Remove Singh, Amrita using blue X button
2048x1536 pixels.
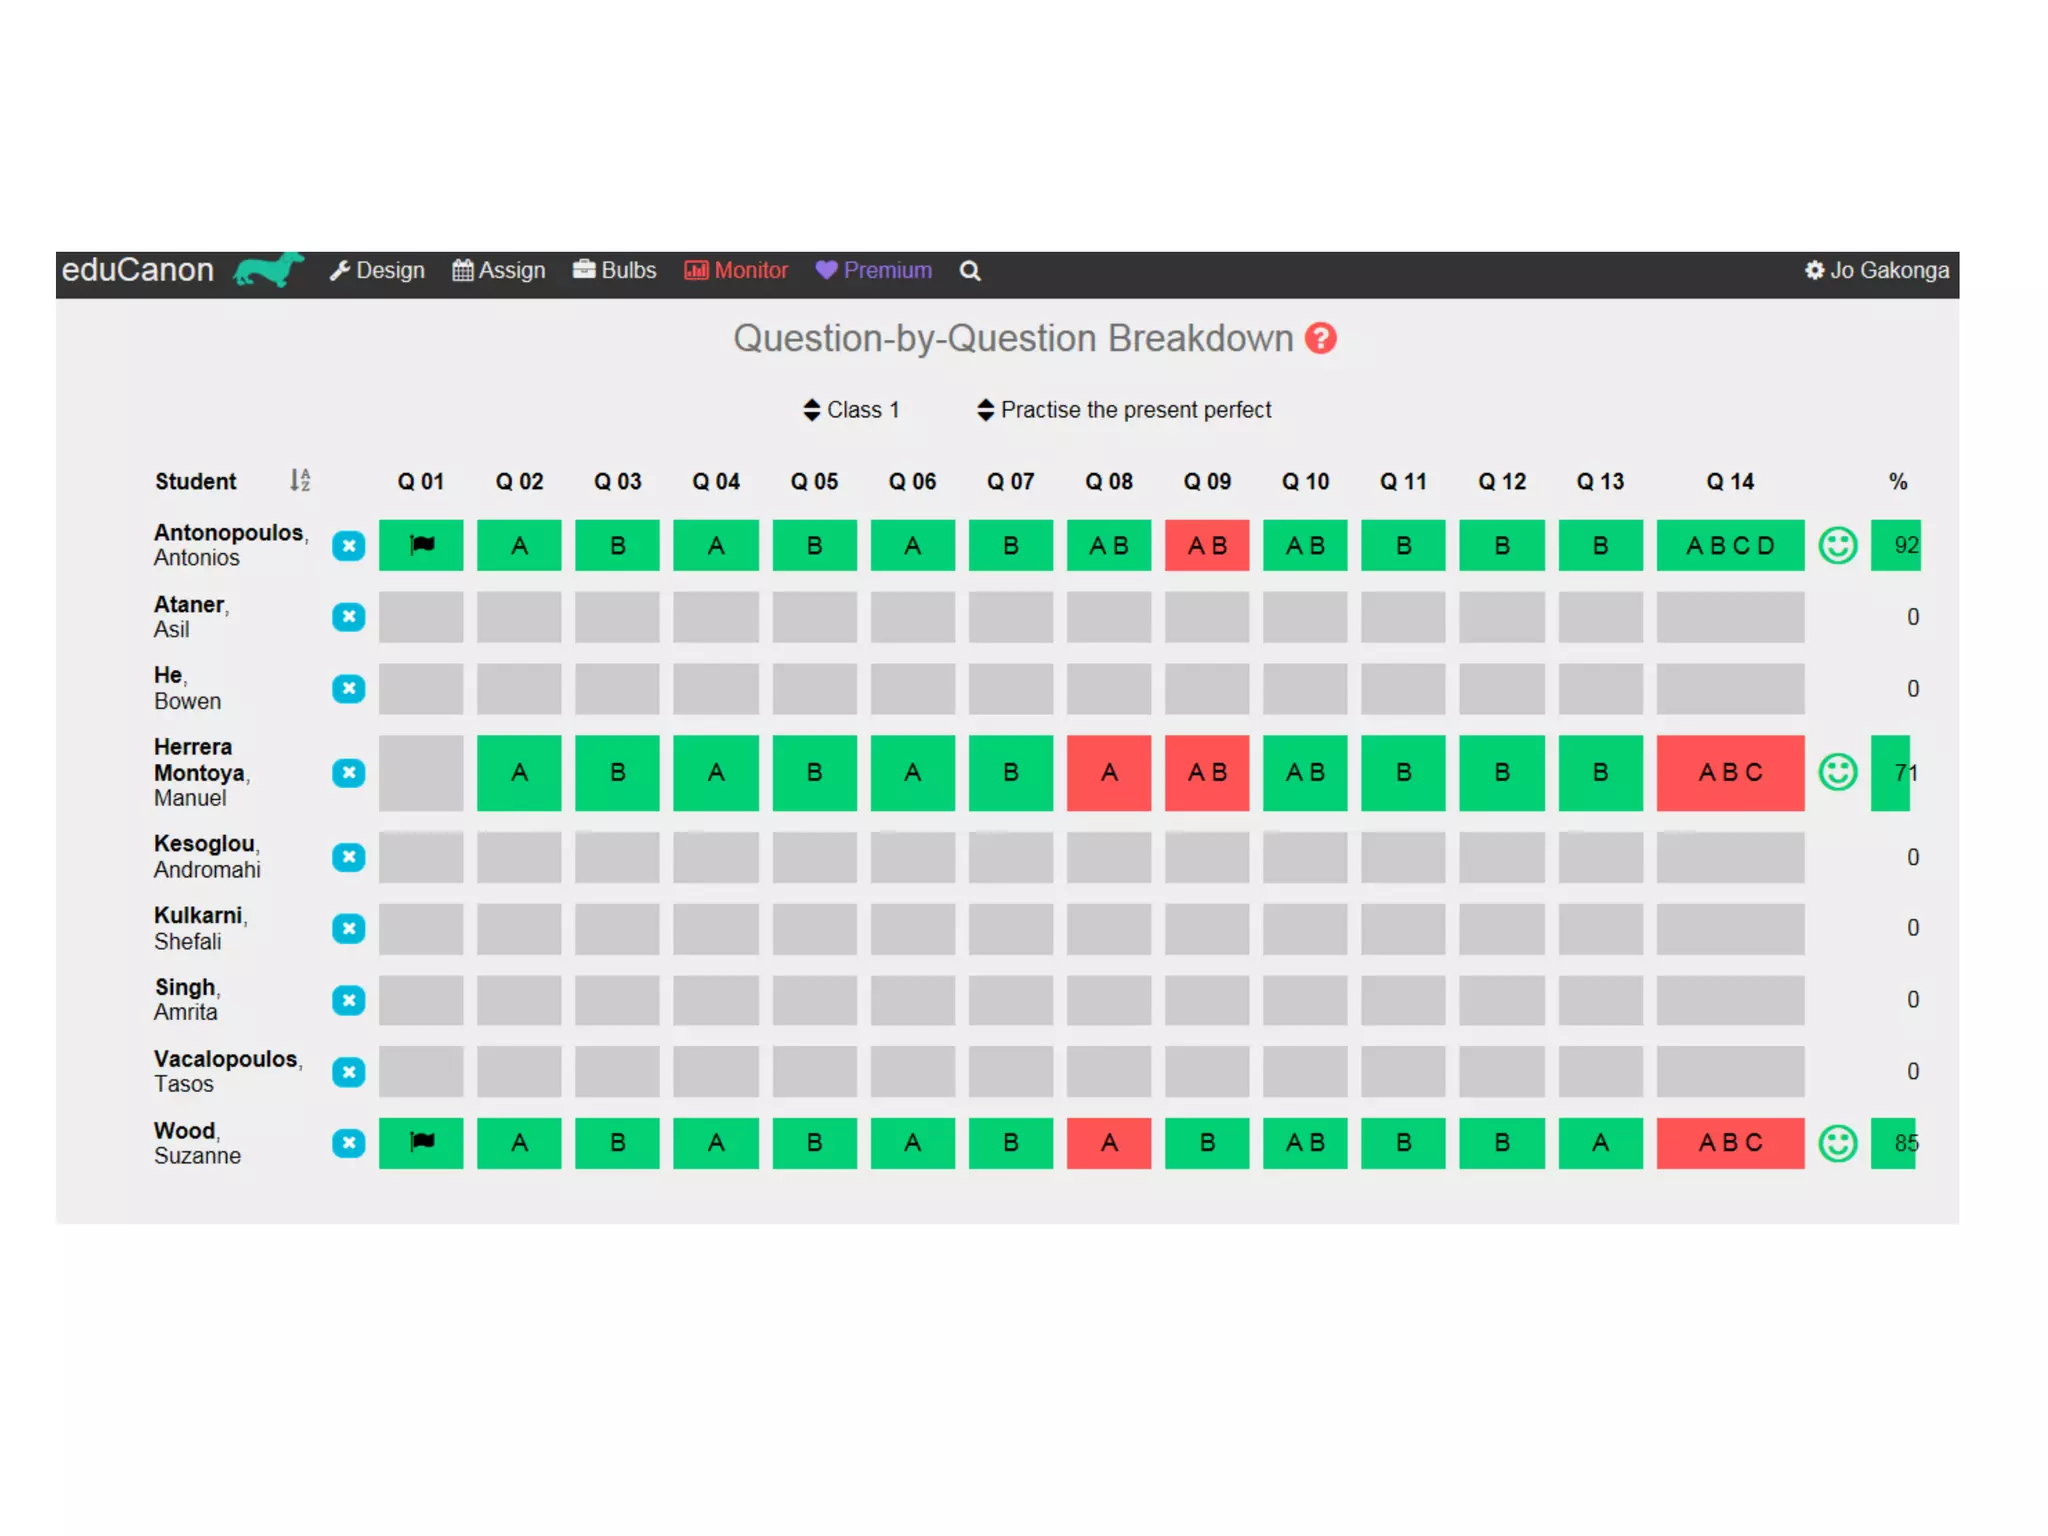tap(348, 1000)
